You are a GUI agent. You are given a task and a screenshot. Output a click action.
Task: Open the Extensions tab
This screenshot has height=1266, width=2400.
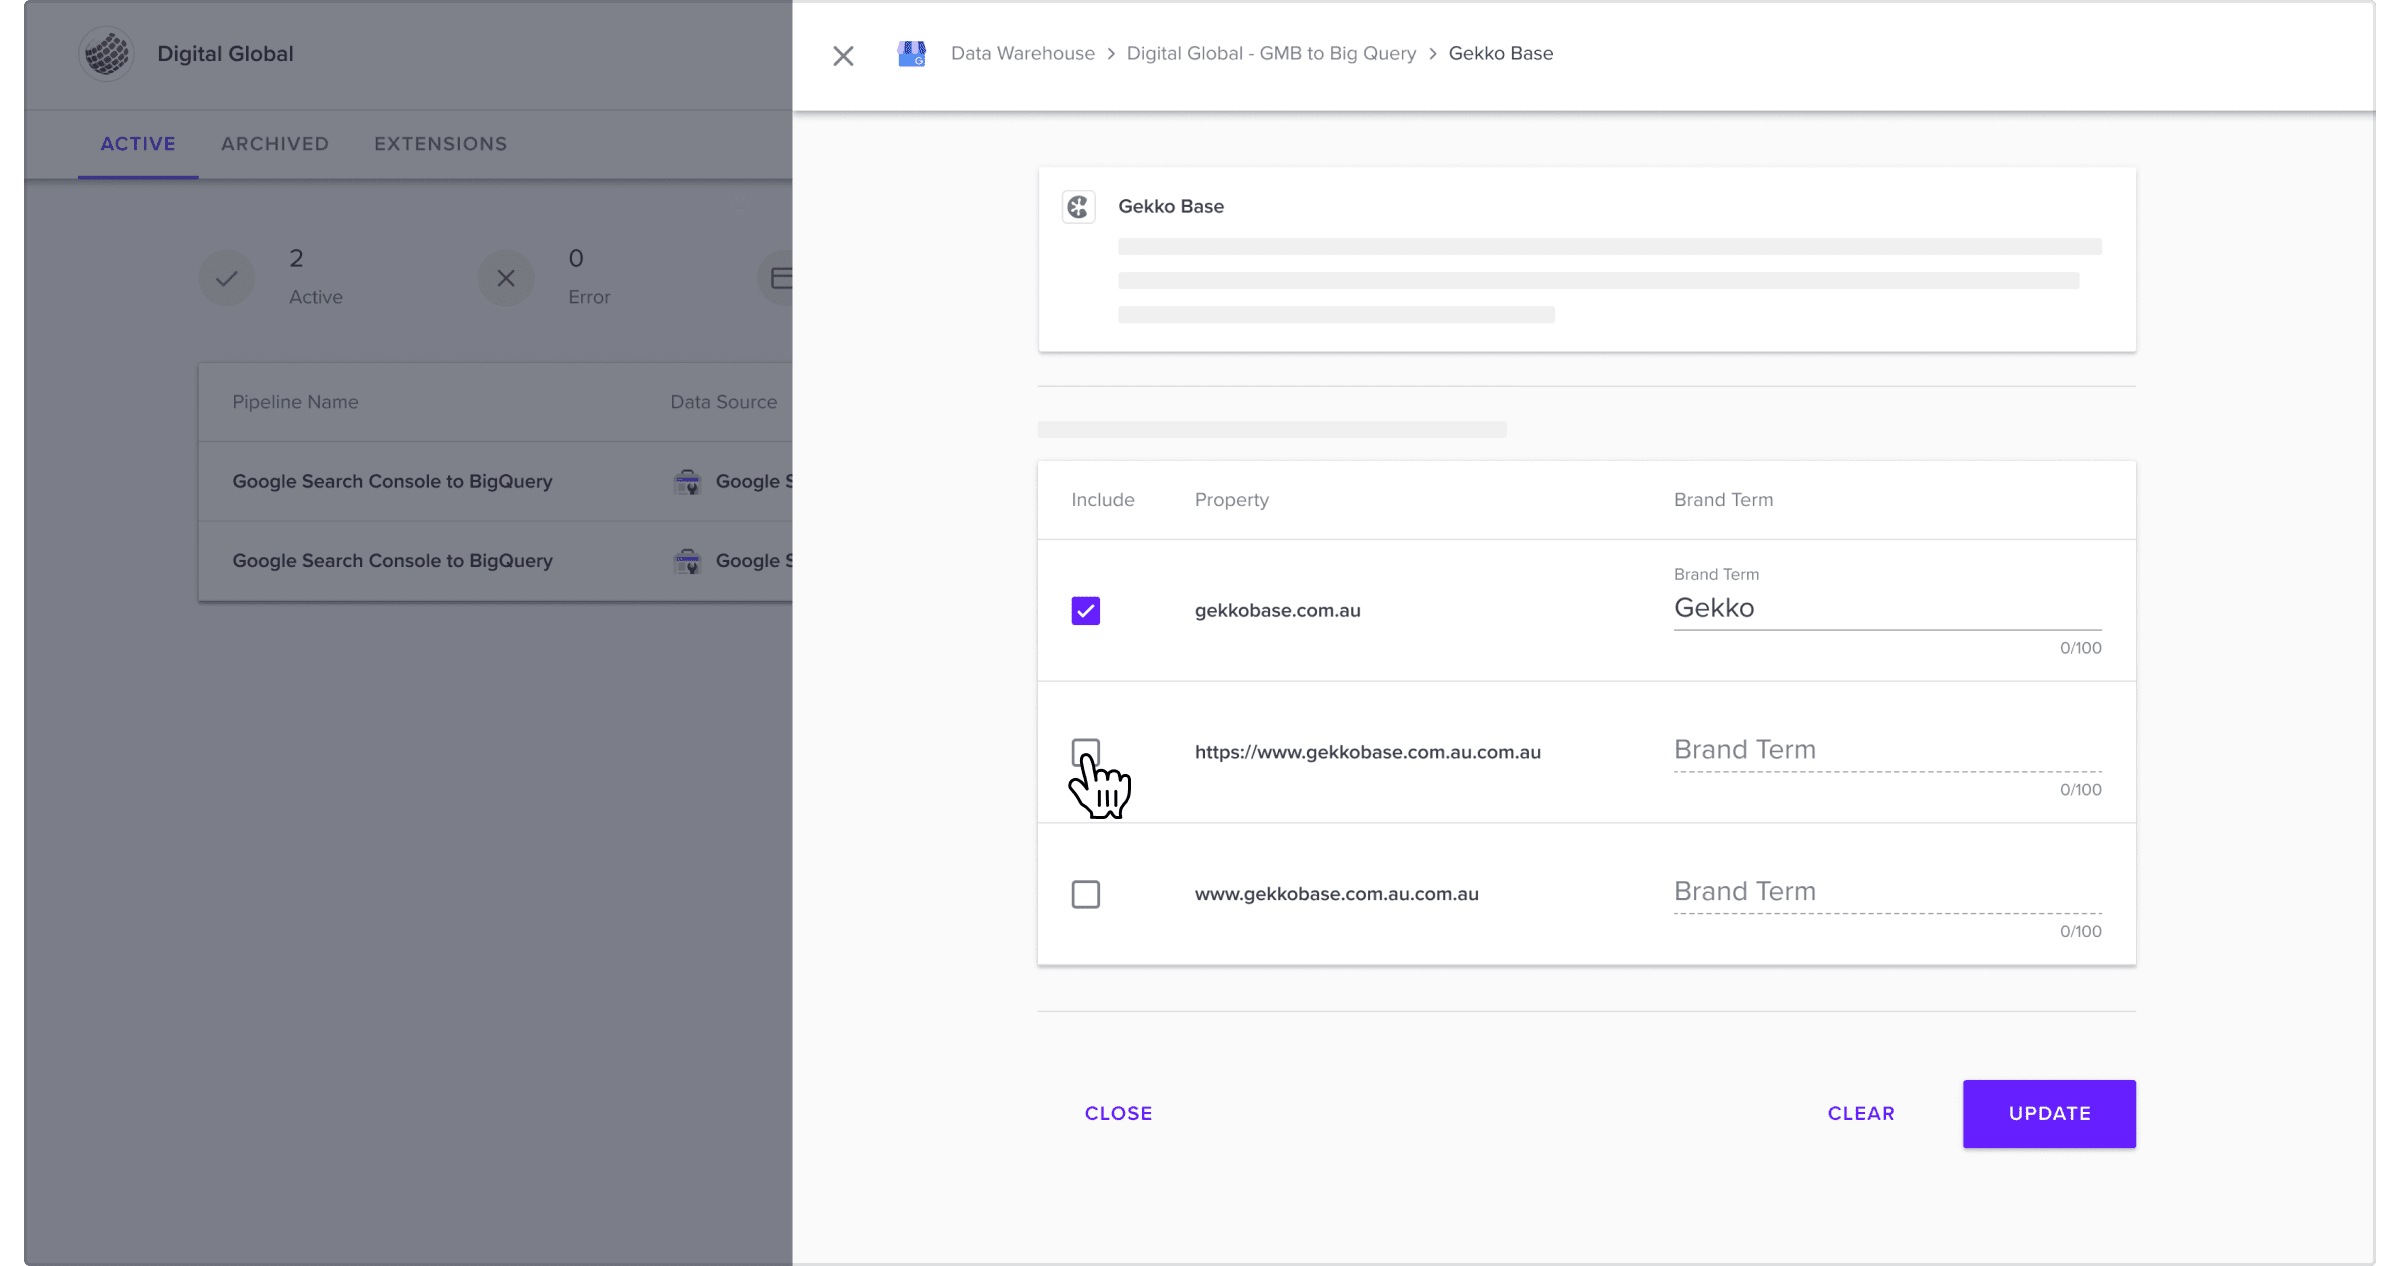[441, 144]
